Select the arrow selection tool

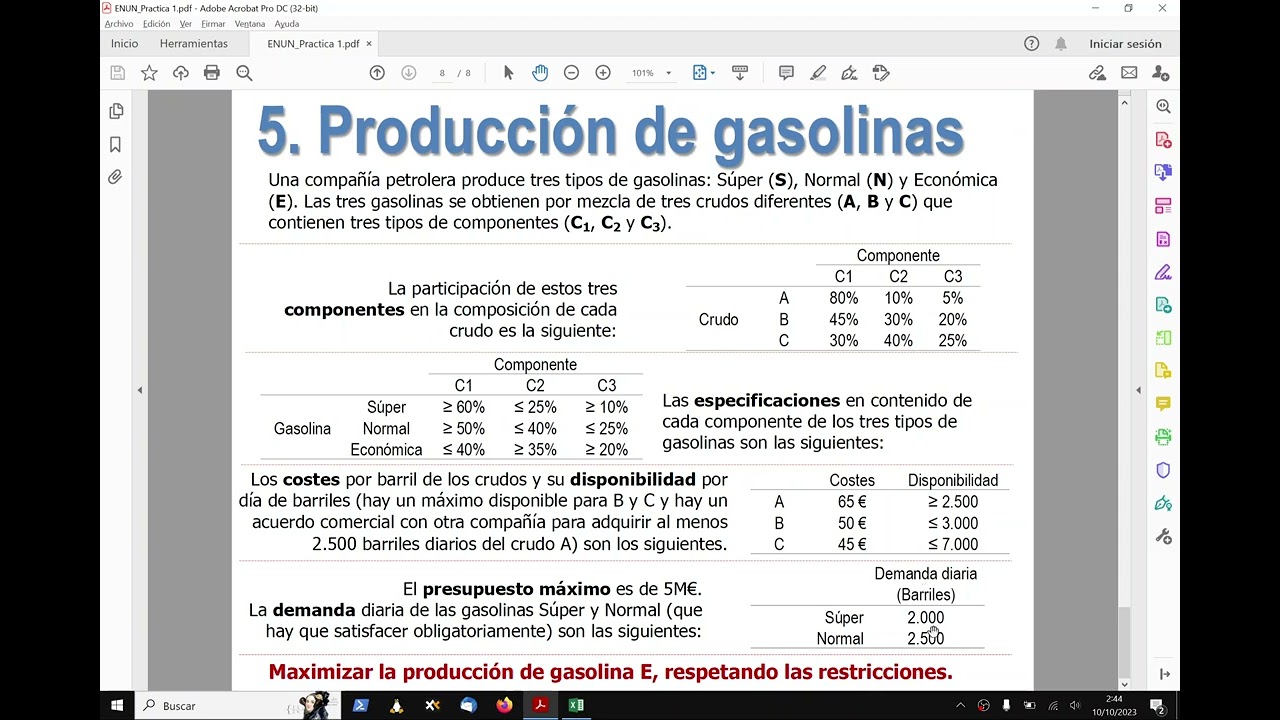tap(508, 73)
